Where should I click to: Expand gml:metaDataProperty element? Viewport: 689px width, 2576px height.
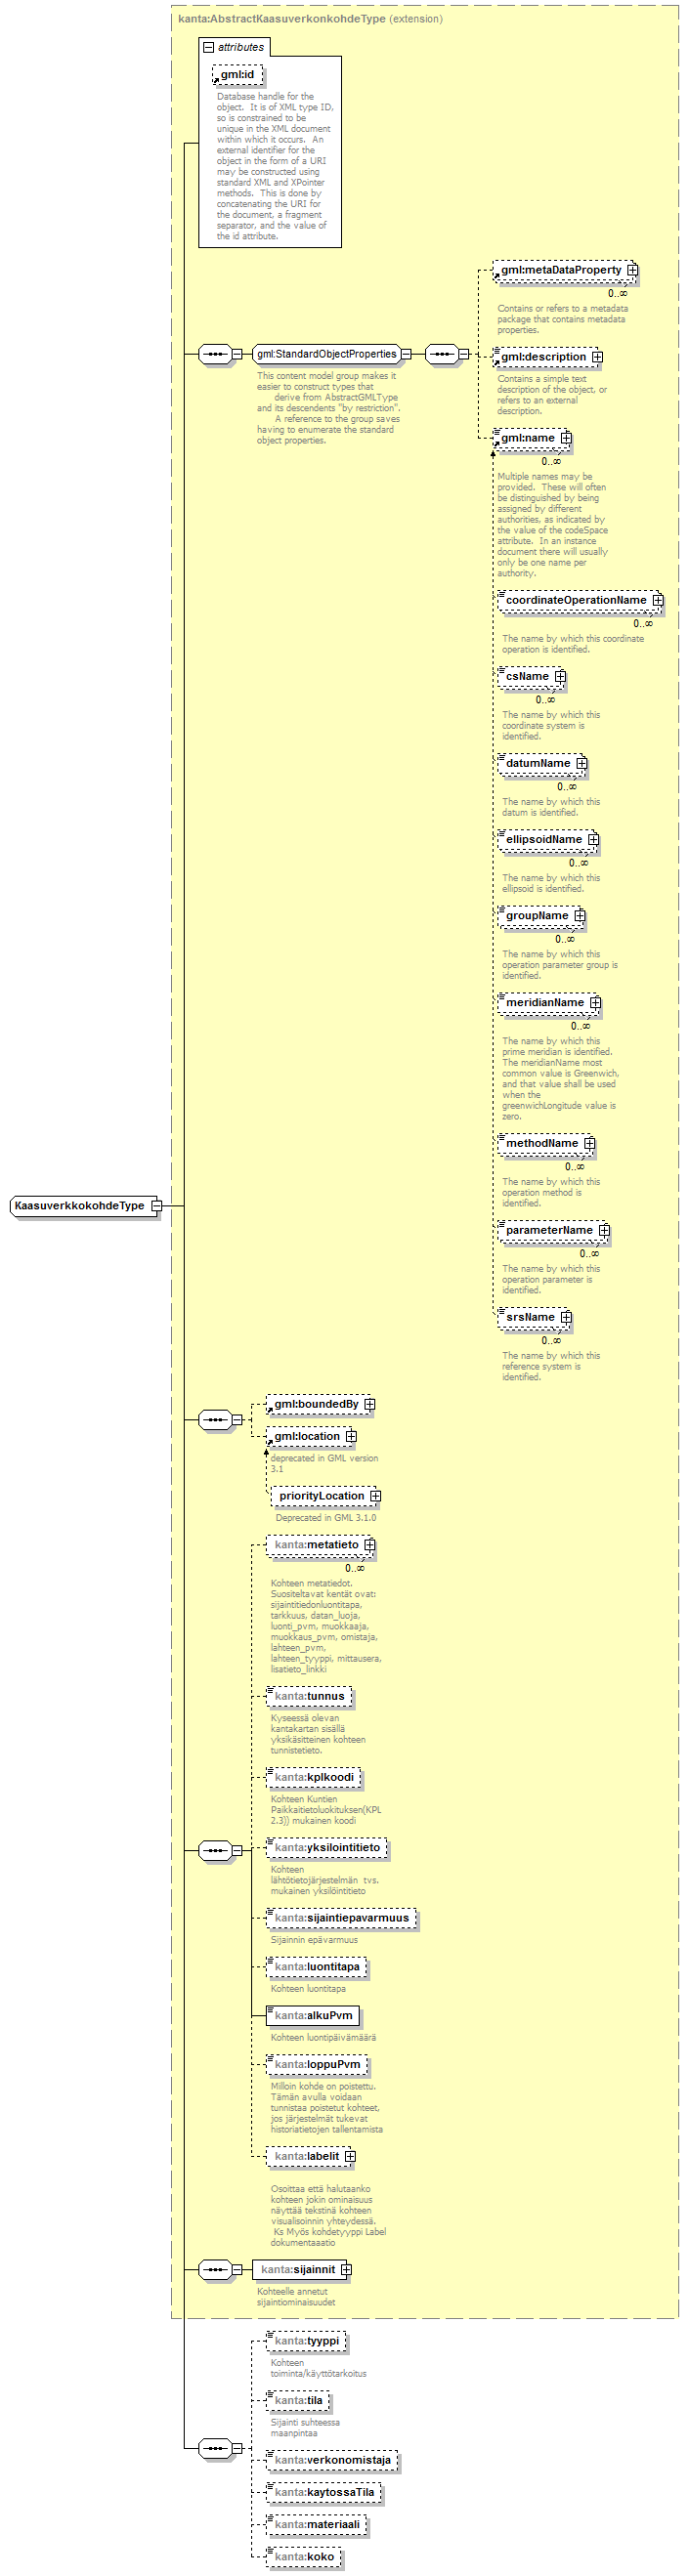click(x=632, y=270)
